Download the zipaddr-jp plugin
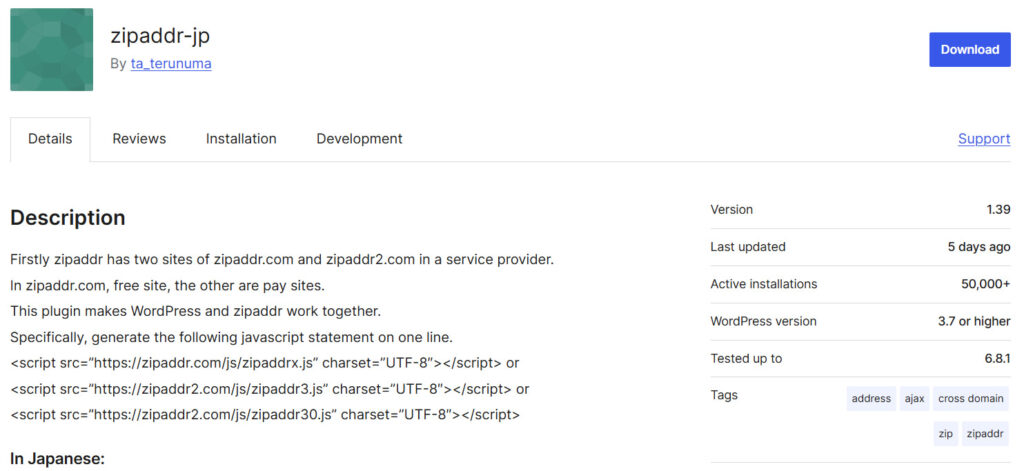Image resolution: width=1024 pixels, height=471 pixels. tap(970, 50)
